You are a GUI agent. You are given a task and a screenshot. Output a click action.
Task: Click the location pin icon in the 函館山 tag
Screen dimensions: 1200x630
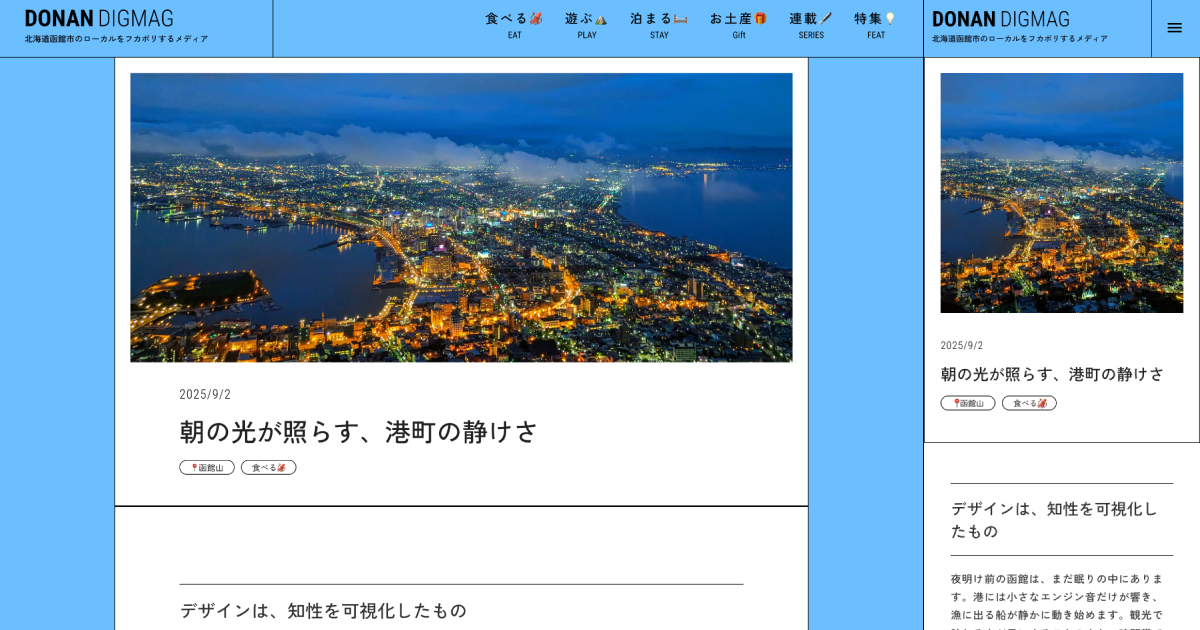click(x=195, y=466)
